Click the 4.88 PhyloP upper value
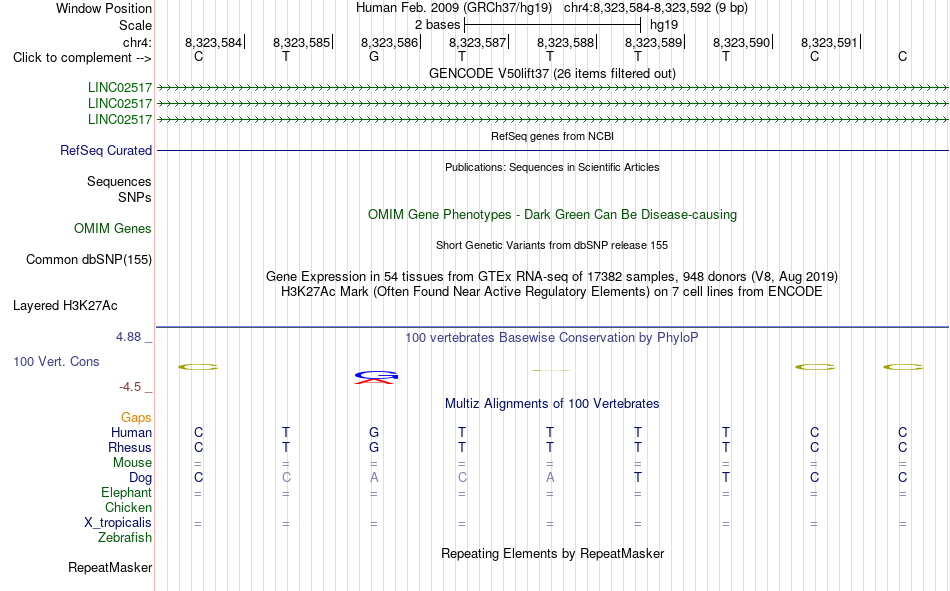The width and height of the screenshot is (950, 591). point(128,337)
